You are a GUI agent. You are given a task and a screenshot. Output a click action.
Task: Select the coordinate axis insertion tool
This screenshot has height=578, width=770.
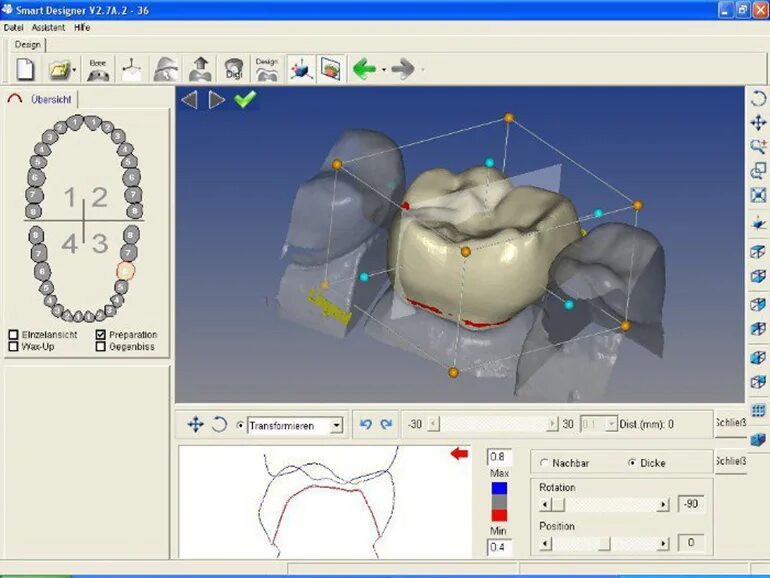click(132, 69)
